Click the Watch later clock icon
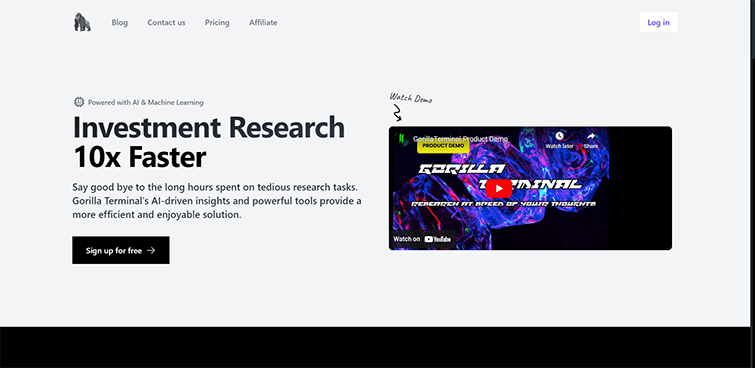The height and width of the screenshot is (368, 755). (559, 136)
